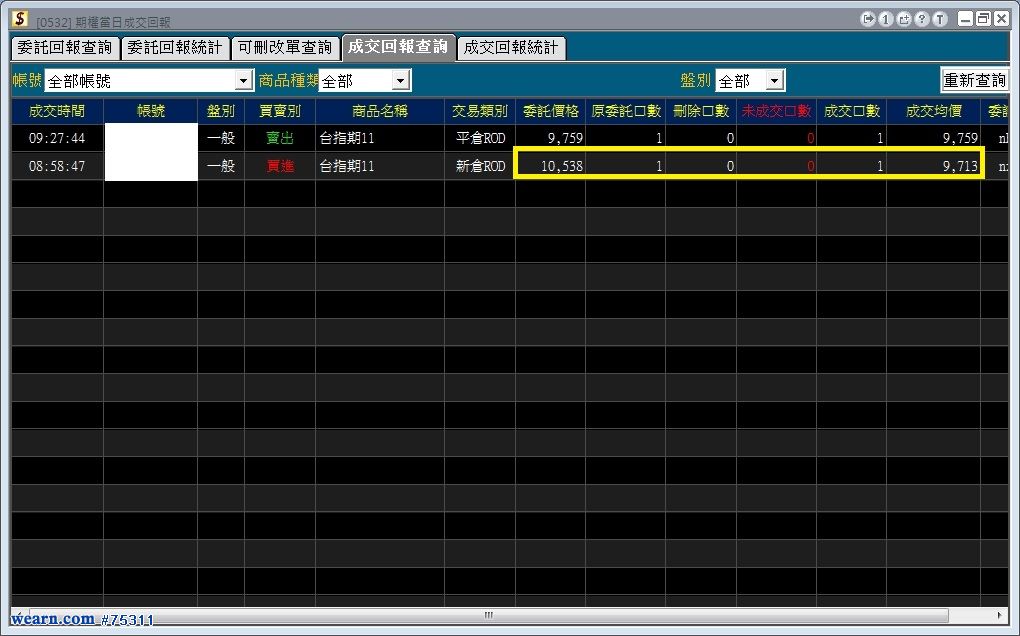Click the 平倉ROD trade type cell

point(480,138)
